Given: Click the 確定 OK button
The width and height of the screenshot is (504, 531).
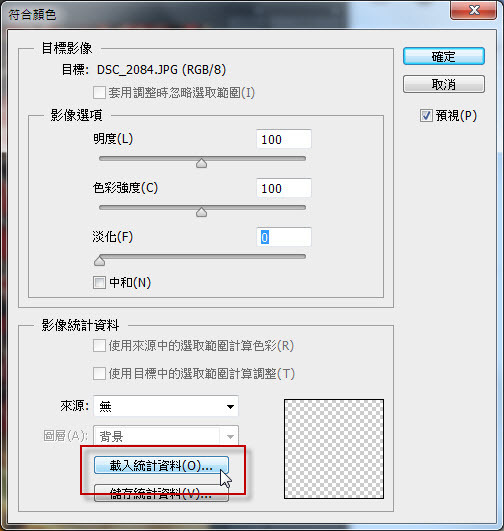Looking at the screenshot, I should coord(444,56).
